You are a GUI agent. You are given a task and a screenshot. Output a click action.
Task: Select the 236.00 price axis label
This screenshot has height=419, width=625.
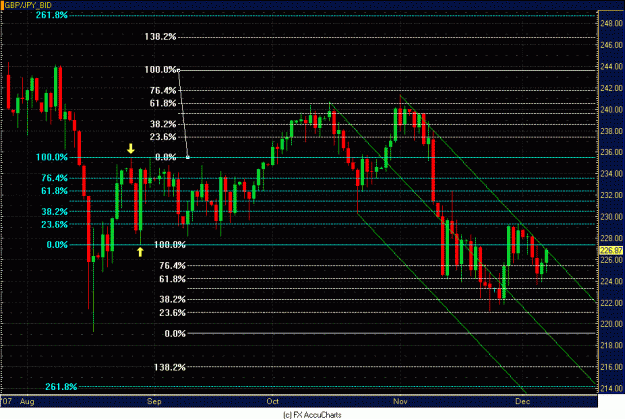[611, 152]
